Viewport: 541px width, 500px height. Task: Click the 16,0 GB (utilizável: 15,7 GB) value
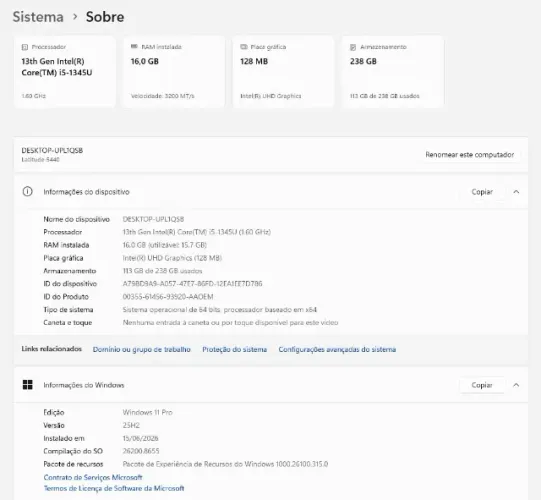click(x=165, y=245)
